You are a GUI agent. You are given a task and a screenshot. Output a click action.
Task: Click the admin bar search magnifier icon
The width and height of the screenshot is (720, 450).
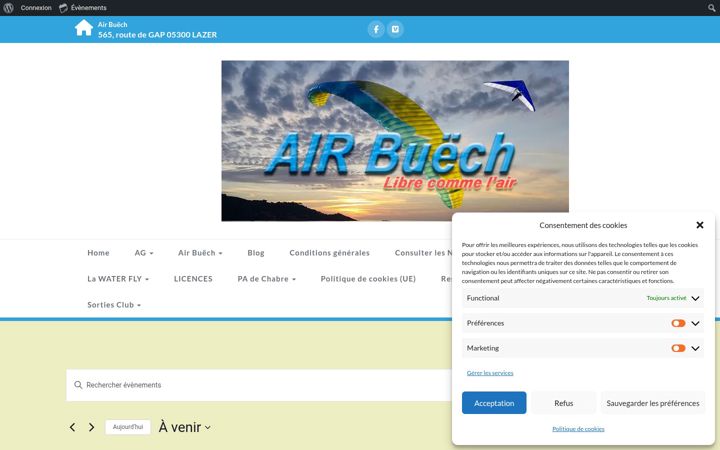click(711, 8)
